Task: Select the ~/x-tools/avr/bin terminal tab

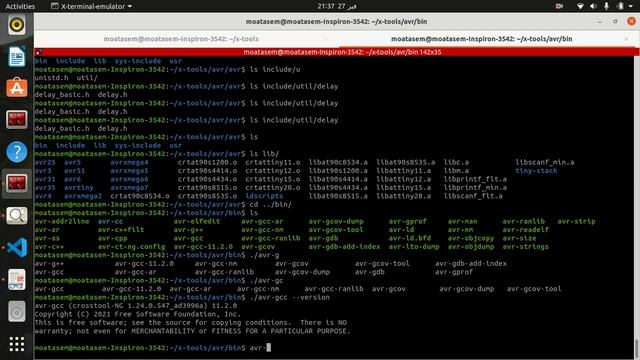Action: click(x=481, y=39)
